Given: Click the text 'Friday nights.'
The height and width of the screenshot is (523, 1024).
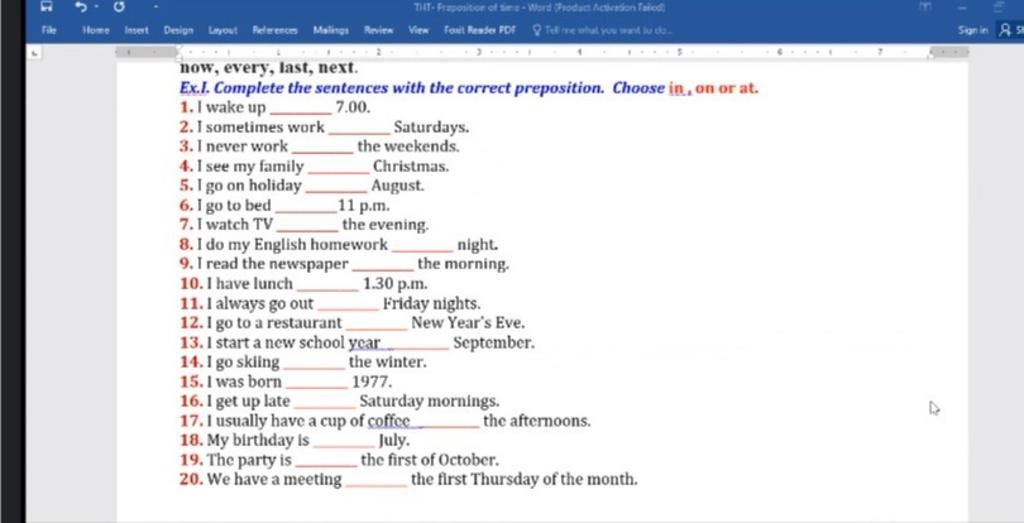Looking at the screenshot, I should [432, 304].
